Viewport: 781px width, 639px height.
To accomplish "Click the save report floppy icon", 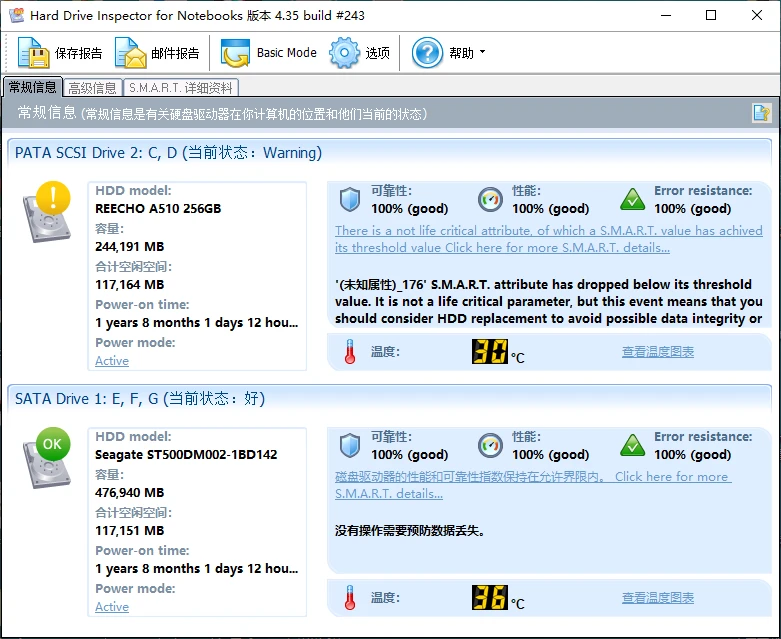I will (33, 52).
